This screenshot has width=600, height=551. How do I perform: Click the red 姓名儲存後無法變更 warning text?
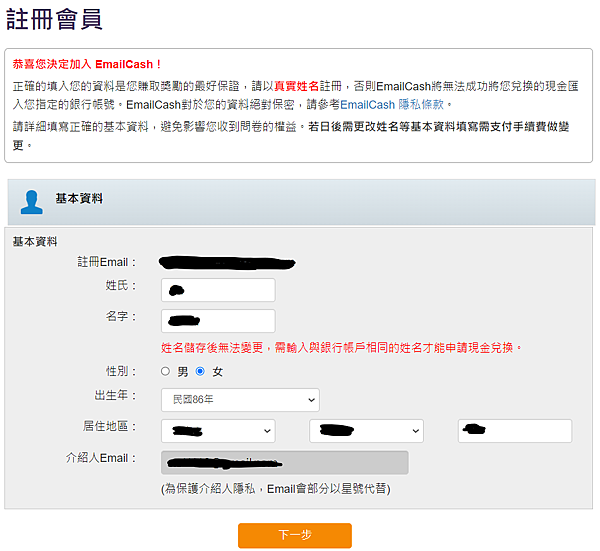[x=341, y=347]
